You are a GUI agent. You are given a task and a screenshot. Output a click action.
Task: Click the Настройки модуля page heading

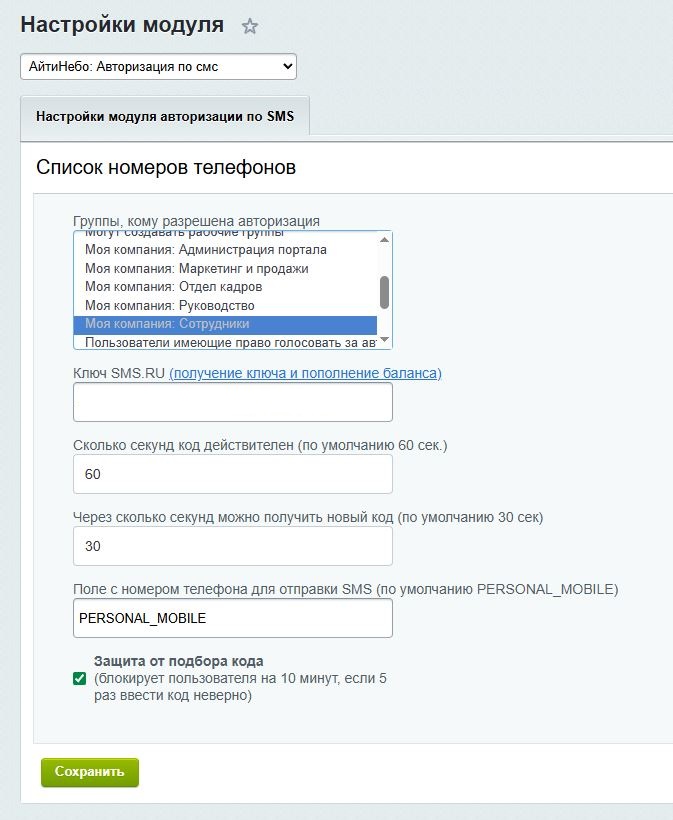pyautogui.click(x=120, y=26)
